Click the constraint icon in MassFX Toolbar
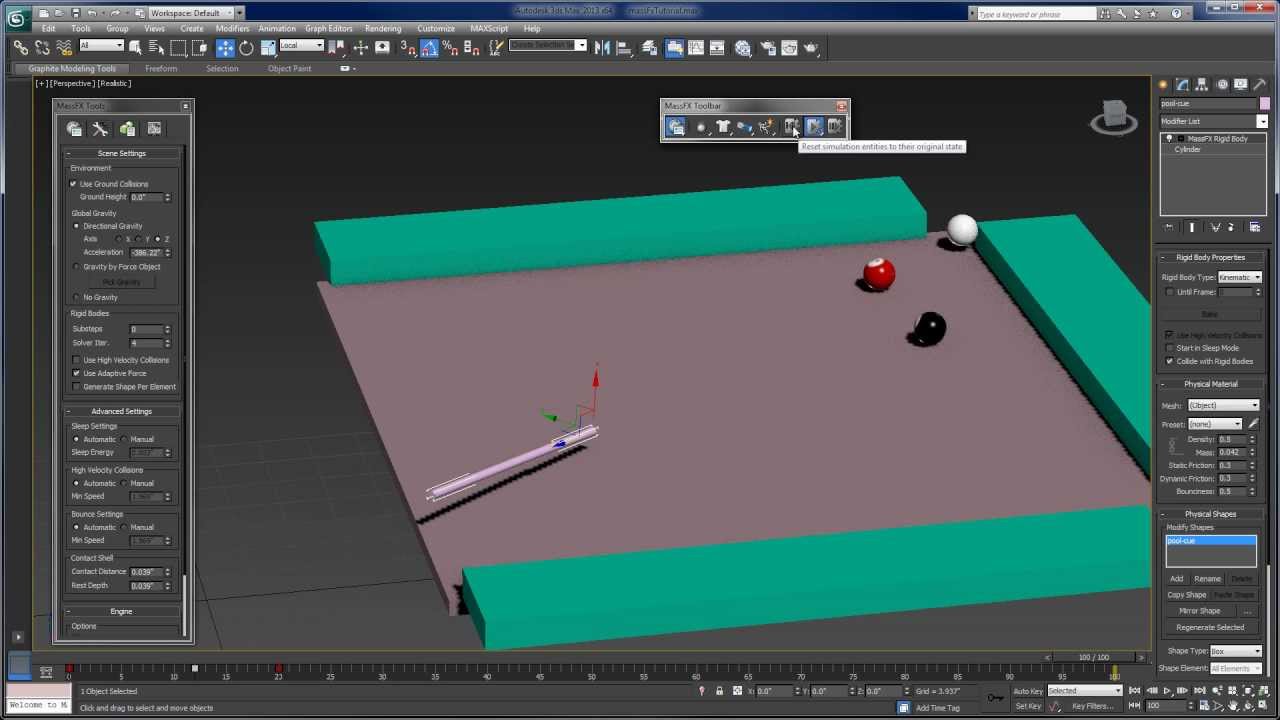 [745, 127]
